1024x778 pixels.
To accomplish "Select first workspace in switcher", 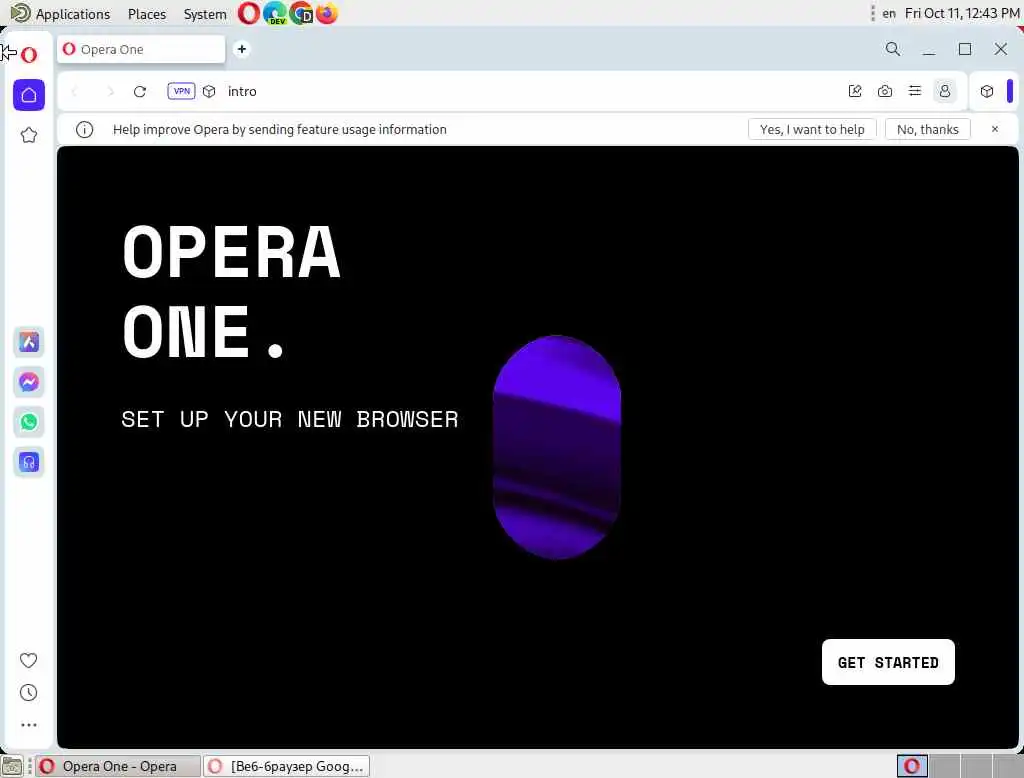I will pos(912,766).
